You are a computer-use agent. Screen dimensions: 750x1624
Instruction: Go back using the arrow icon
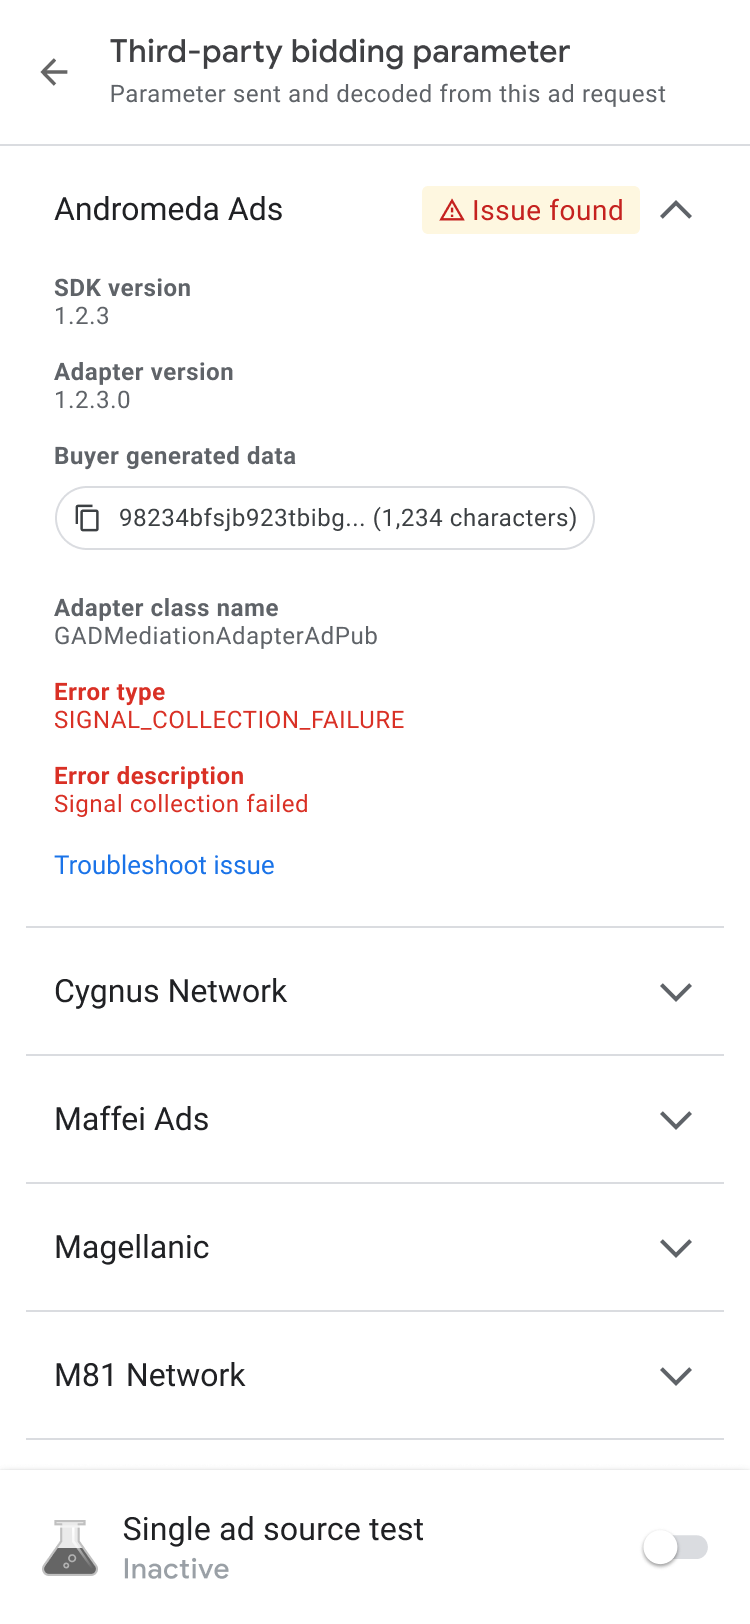(x=54, y=72)
